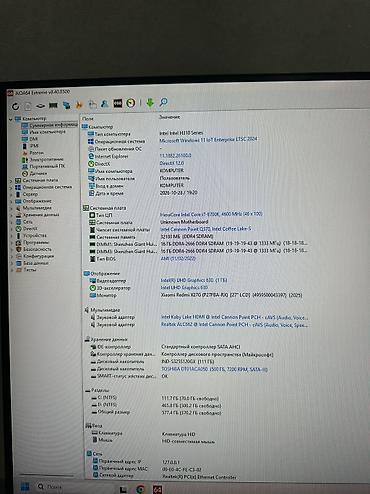The height and width of the screenshot is (494, 370).
Task: Expand the Сеть tree node
Action: [x=11, y=222]
